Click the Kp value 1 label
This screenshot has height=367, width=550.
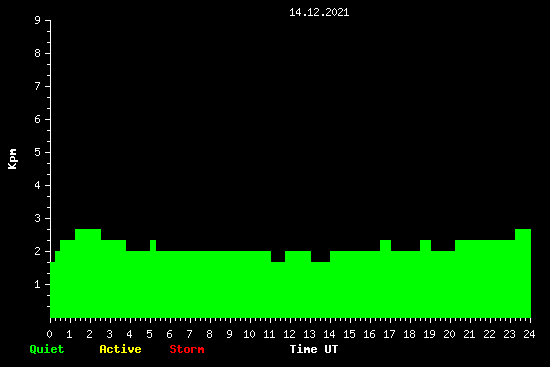tap(38, 284)
